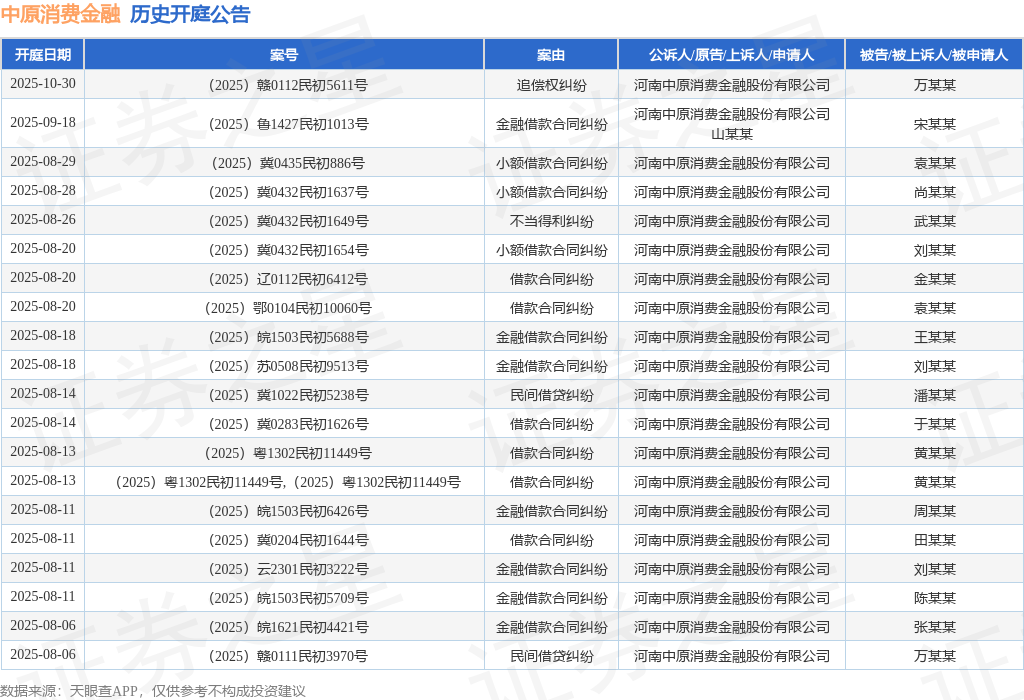
Task: Click defendant 万某某 in the 2025-10-30 row
Action: click(x=935, y=85)
